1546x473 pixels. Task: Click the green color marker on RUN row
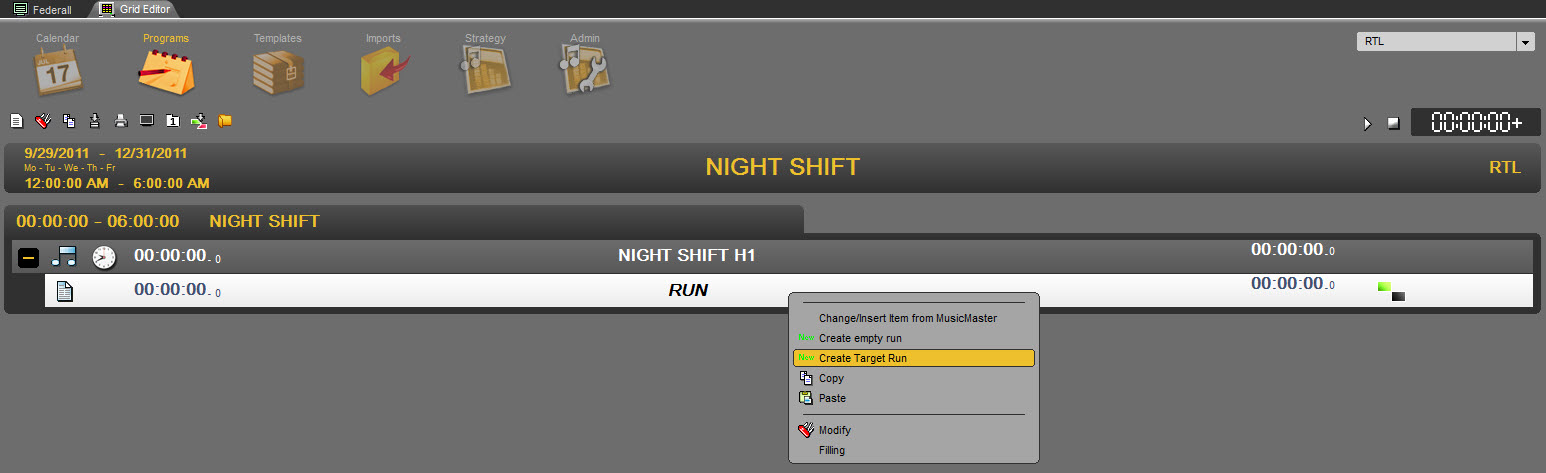pos(1384,287)
